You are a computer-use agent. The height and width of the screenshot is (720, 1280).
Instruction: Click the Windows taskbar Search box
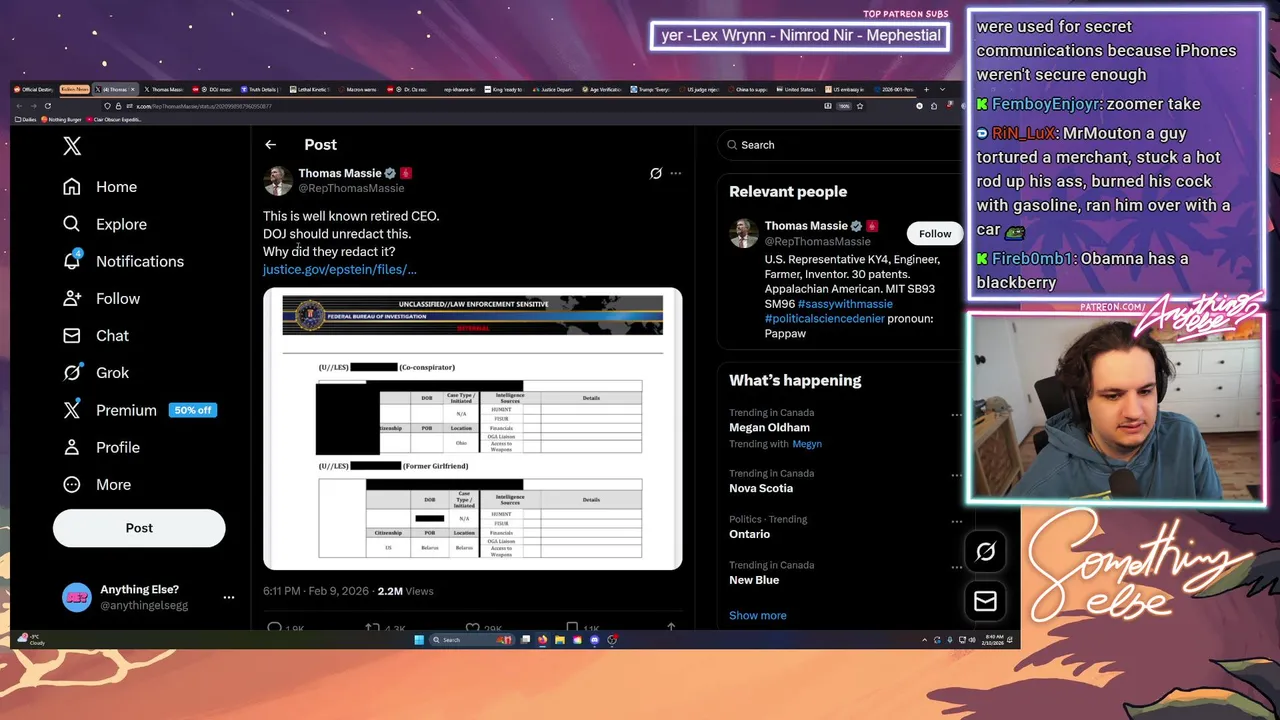pos(472,640)
